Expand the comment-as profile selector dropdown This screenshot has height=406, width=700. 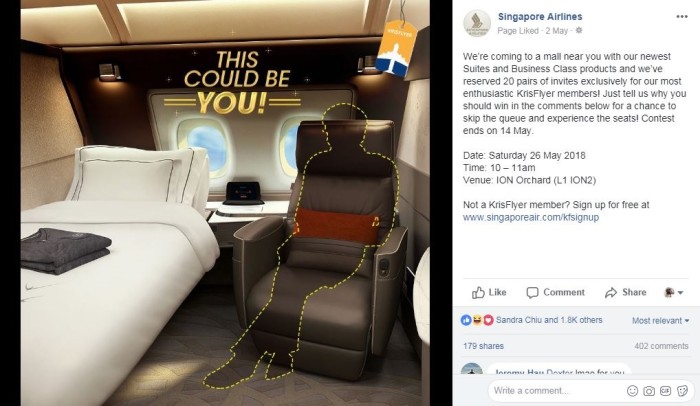click(x=674, y=293)
